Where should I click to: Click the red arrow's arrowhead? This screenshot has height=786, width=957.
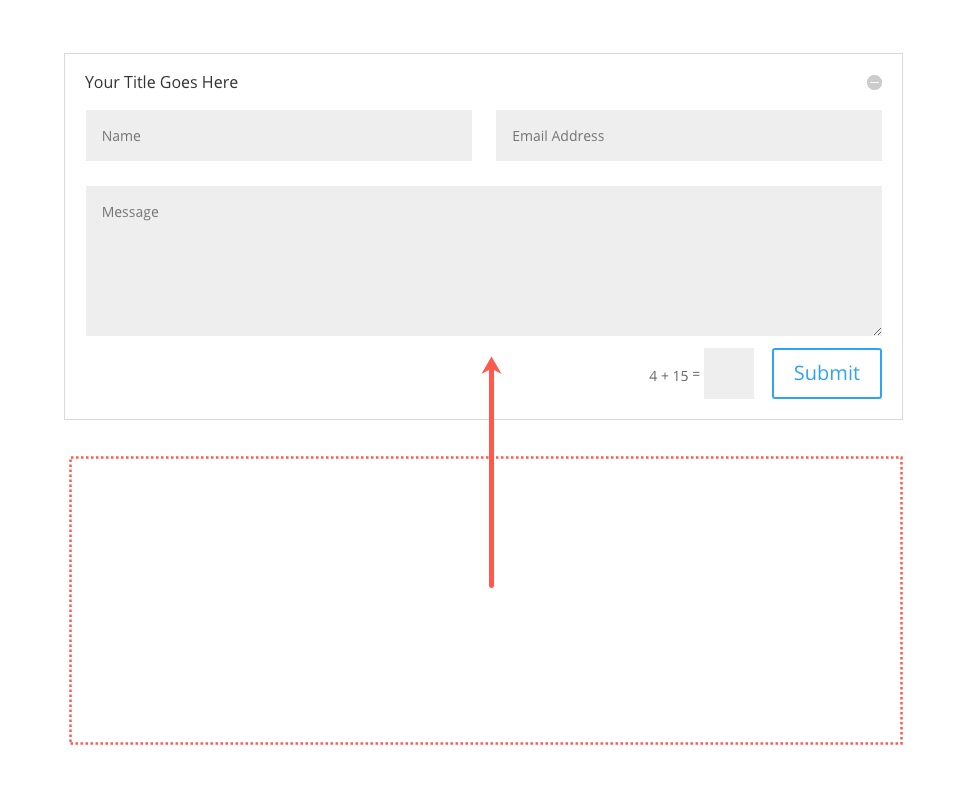tap(491, 366)
